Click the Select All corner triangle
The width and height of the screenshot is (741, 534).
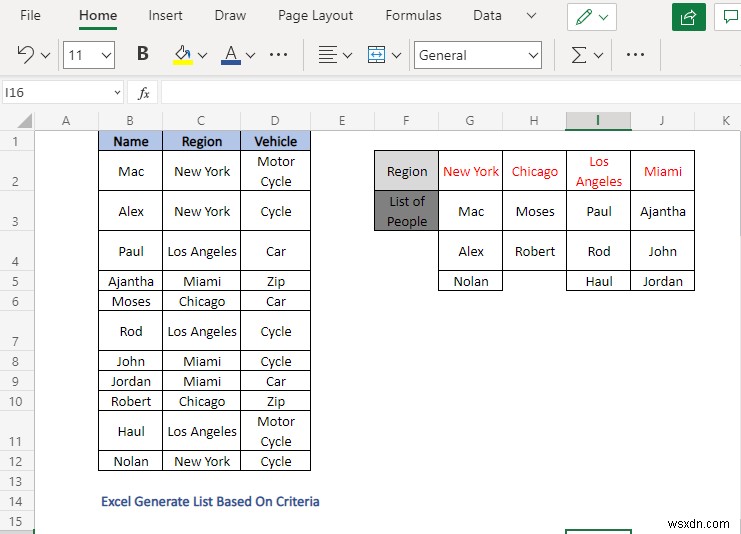point(25,121)
